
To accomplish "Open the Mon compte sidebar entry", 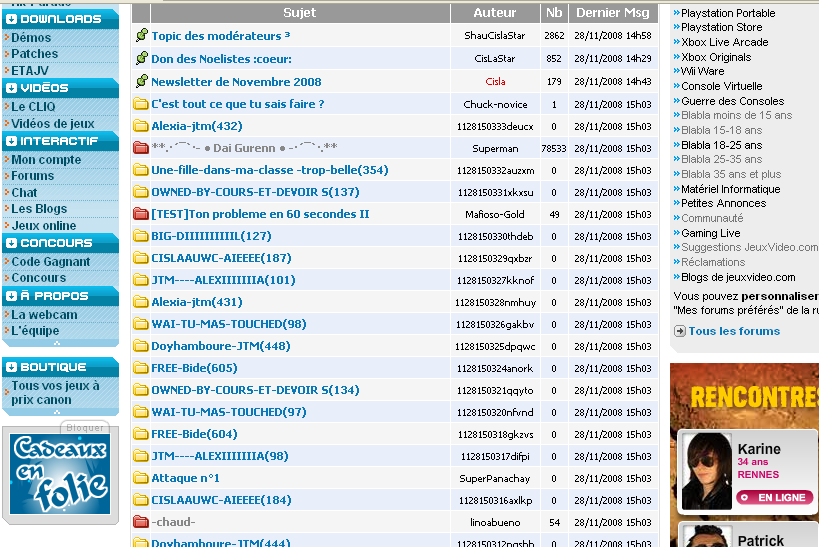I will (x=46, y=160).
